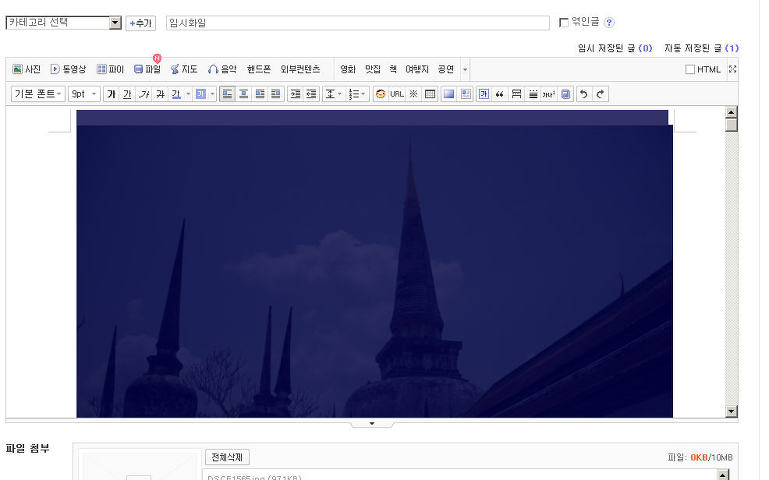Insert a special character symbol
This screenshot has width=769, height=480.
coord(413,94)
